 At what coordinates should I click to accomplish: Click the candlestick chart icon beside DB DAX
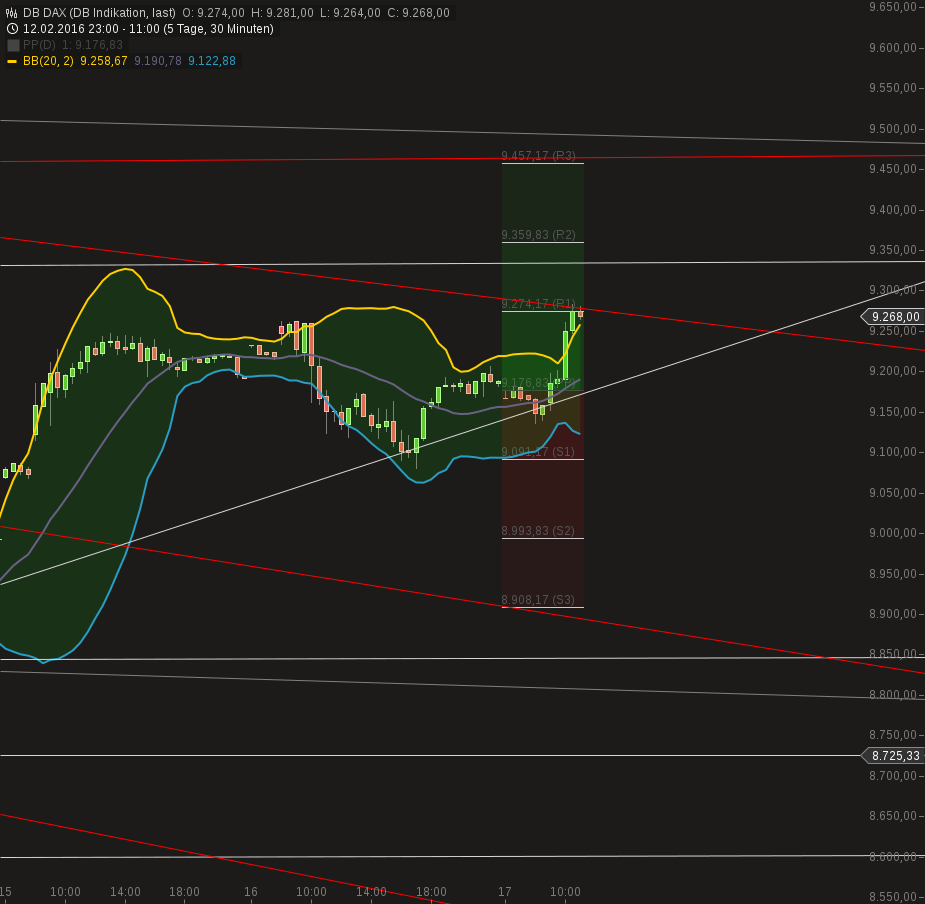13,12
